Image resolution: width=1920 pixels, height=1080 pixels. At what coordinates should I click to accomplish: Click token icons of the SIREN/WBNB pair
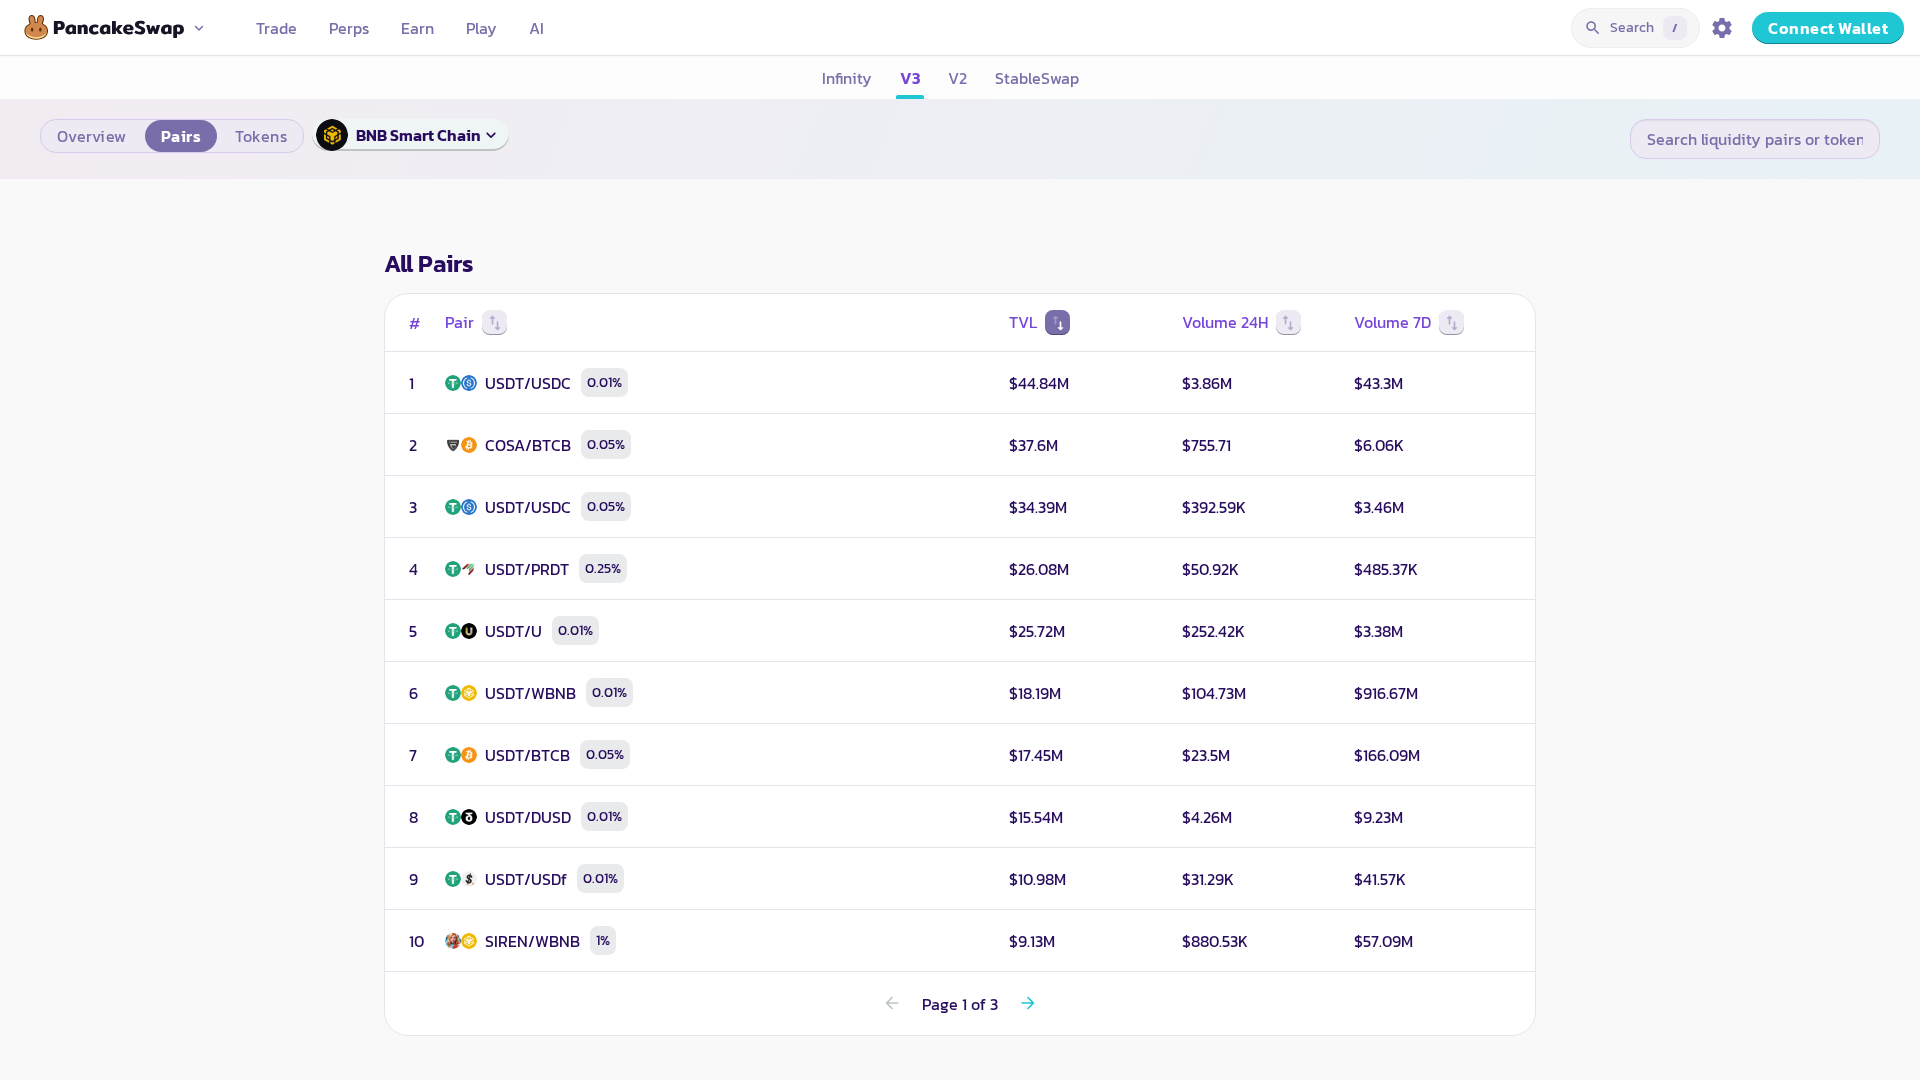tap(461, 941)
